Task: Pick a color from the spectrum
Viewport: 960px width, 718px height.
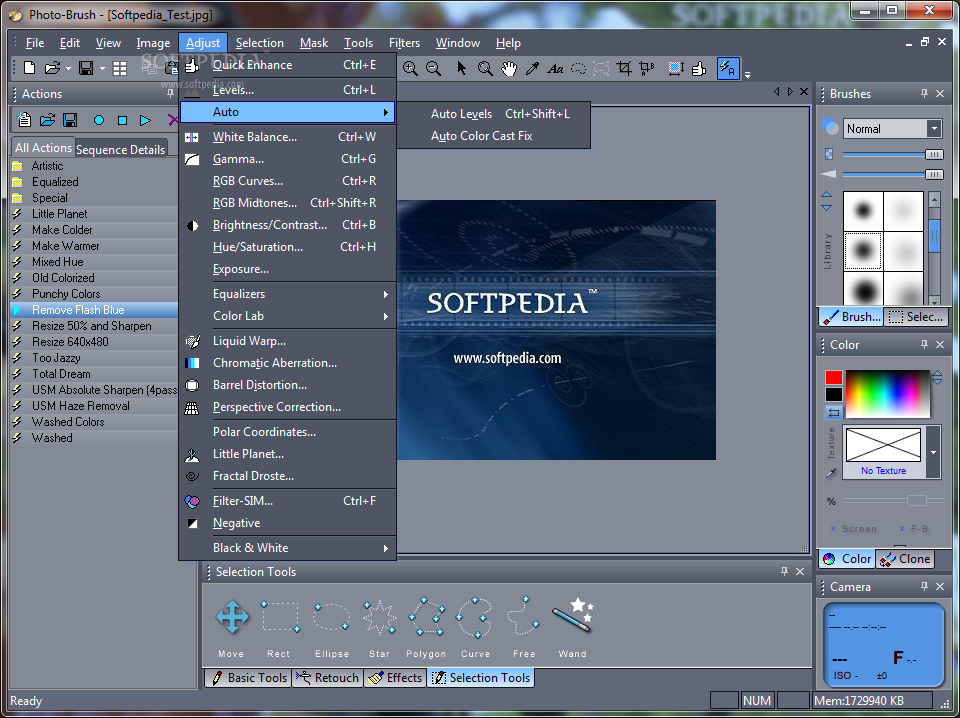Action: [x=888, y=394]
